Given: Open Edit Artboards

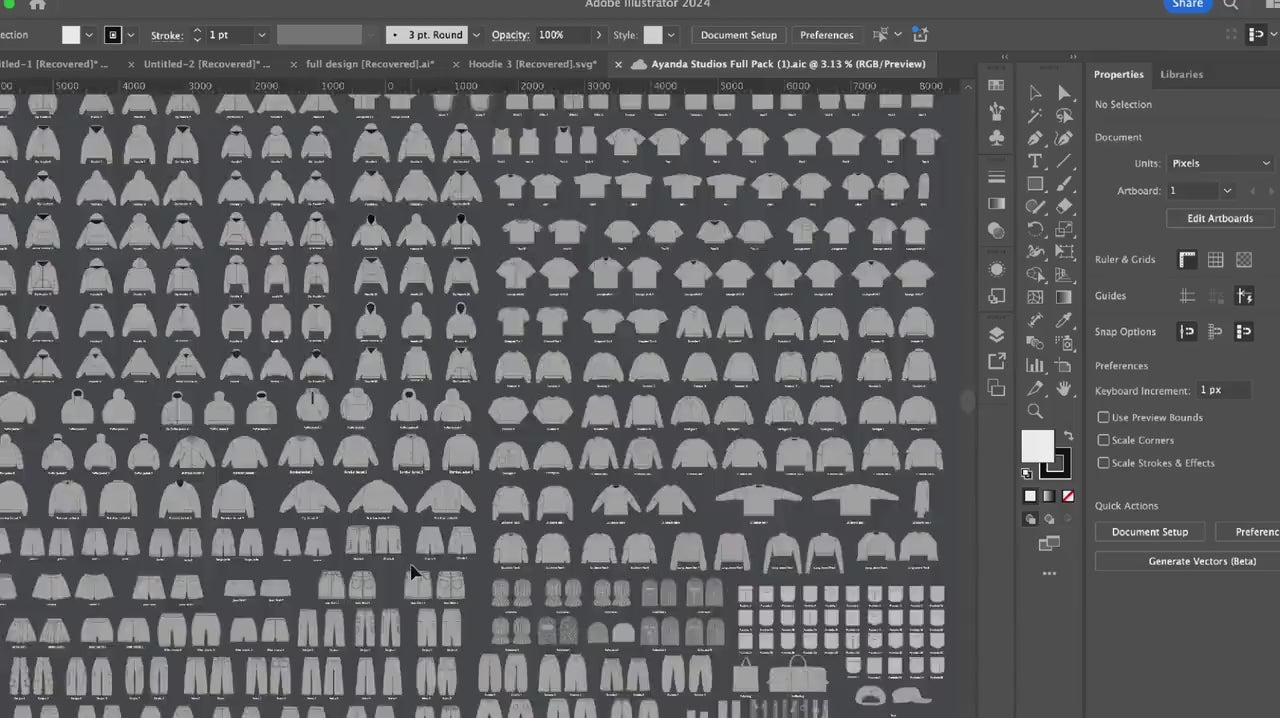Looking at the screenshot, I should (x=1220, y=218).
